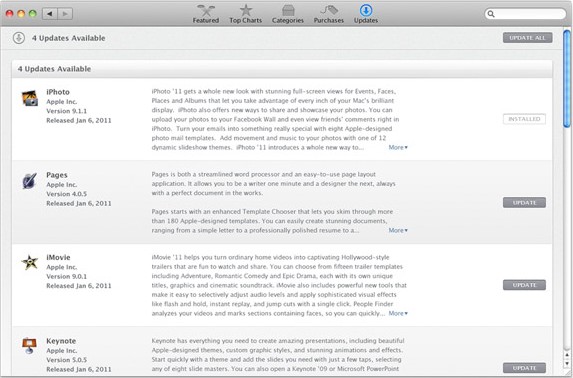Viewport: 573px width, 378px height.
Task: Open the Categories section
Action: point(288,14)
